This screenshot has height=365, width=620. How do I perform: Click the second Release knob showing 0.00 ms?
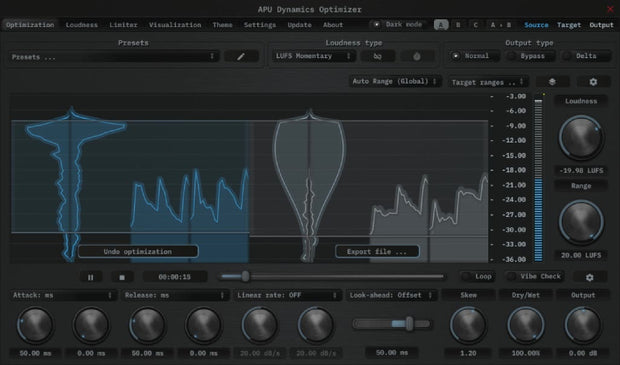click(204, 325)
